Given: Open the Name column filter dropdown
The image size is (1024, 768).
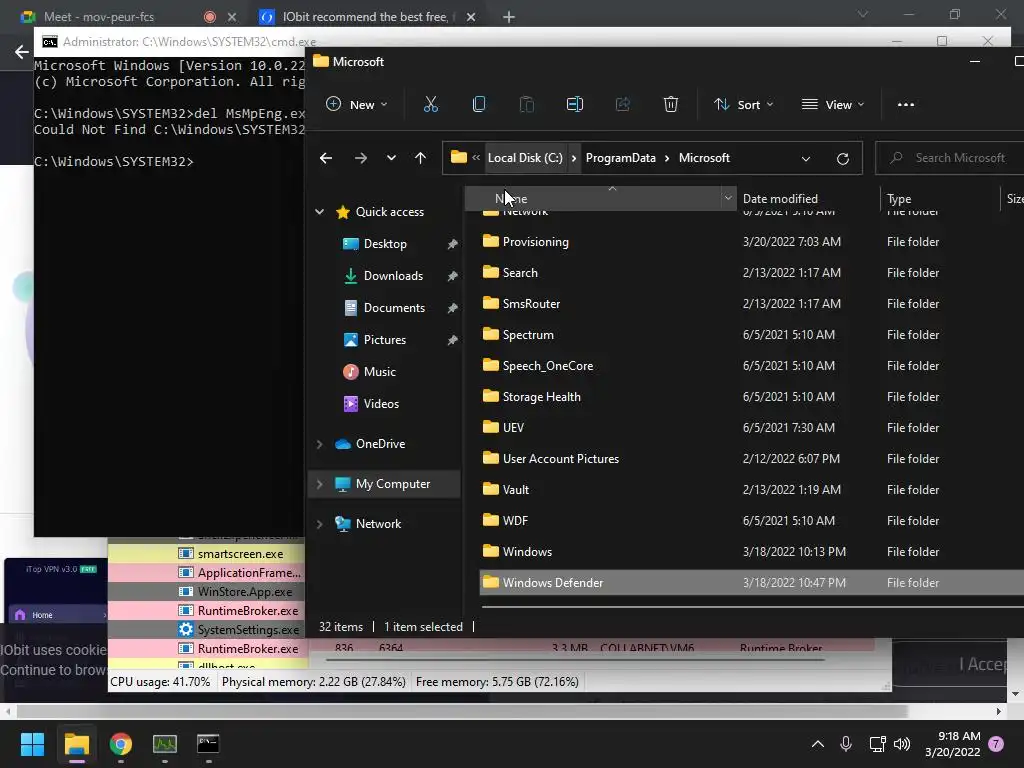Looking at the screenshot, I should pyautogui.click(x=728, y=198).
